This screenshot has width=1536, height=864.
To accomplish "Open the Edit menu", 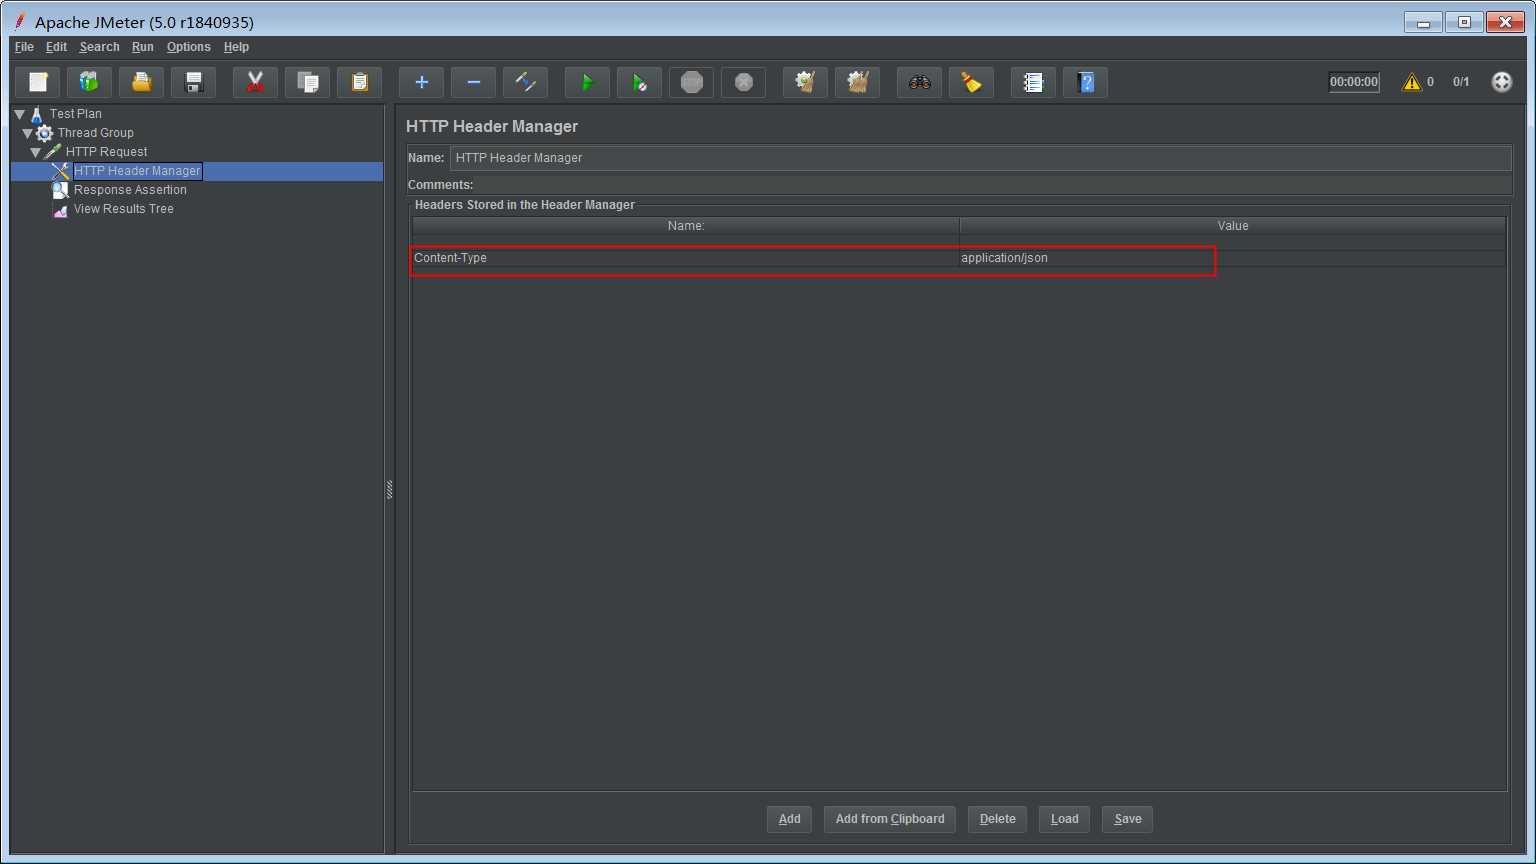I will point(56,47).
